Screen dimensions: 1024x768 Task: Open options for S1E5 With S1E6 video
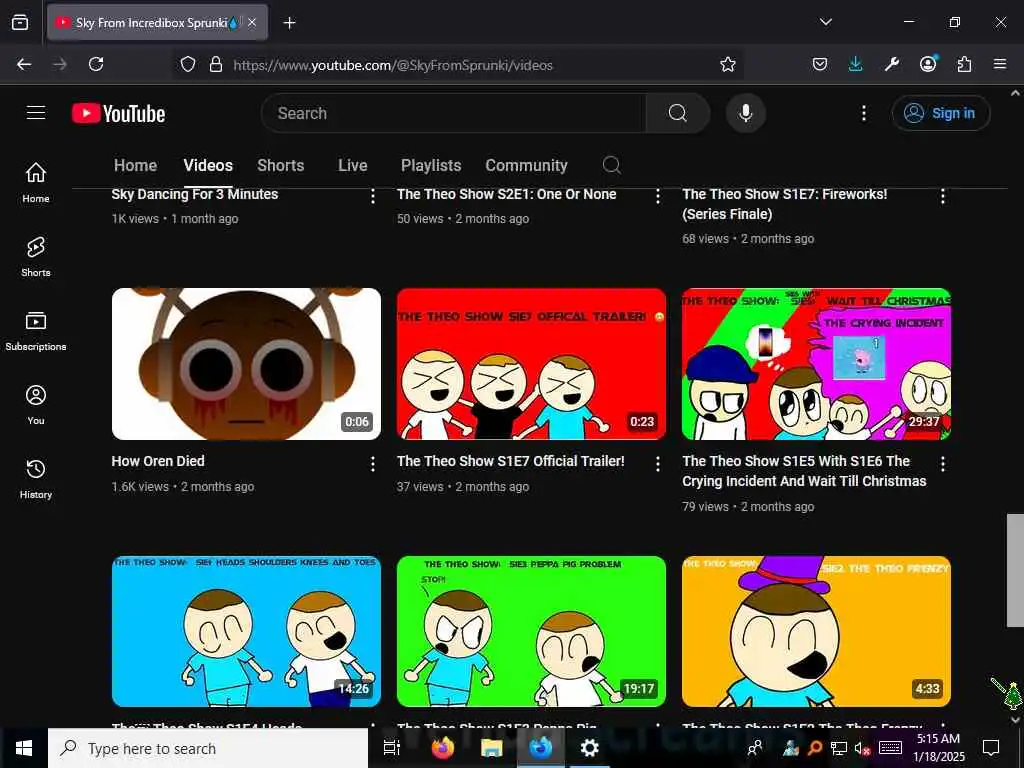[942, 464]
